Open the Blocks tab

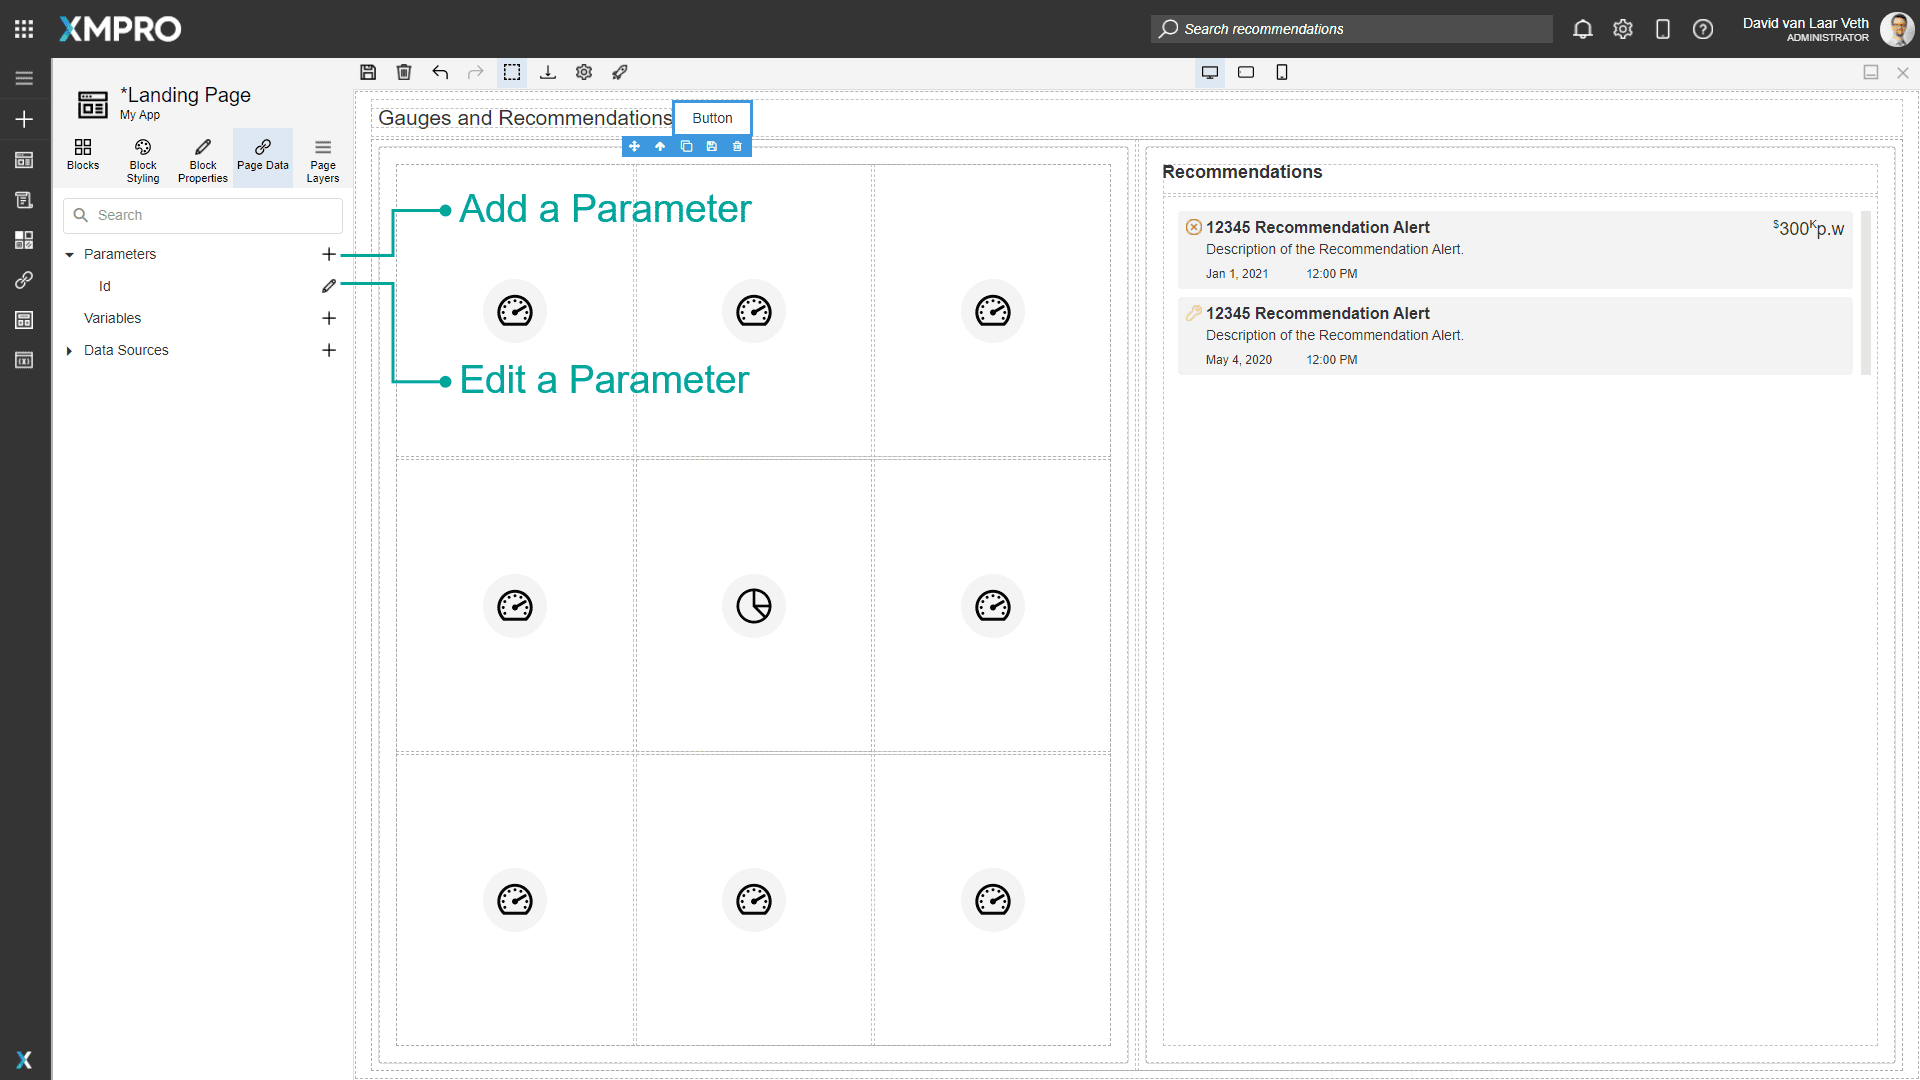[83, 155]
